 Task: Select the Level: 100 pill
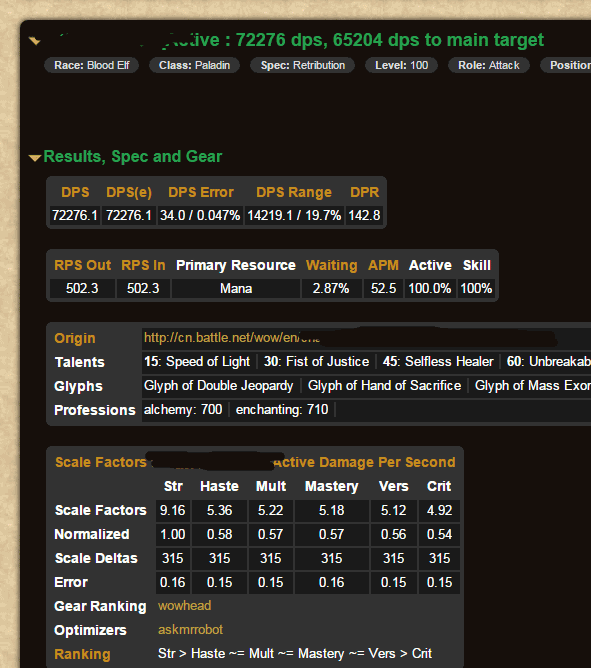click(401, 65)
